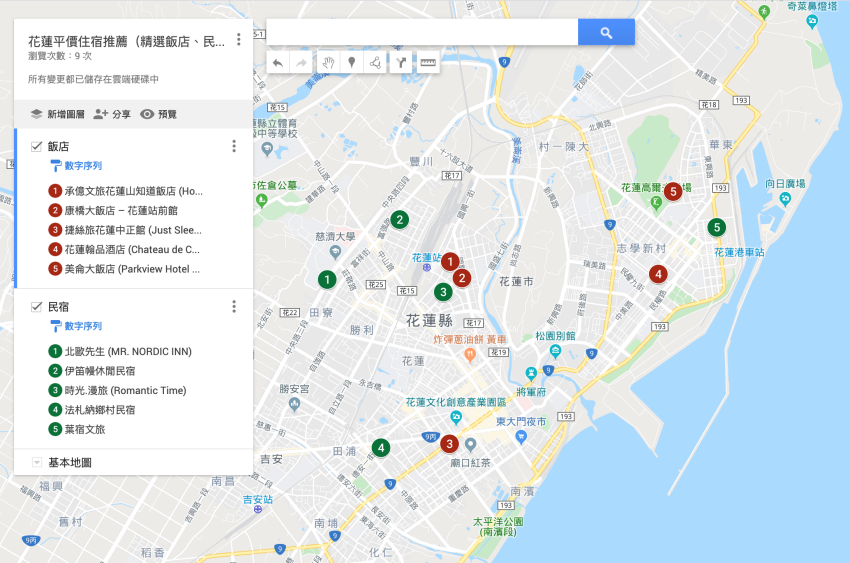850x563 pixels.
Task: Click the 花蓮高爾夫球場 golf pin
Action: pos(656,203)
